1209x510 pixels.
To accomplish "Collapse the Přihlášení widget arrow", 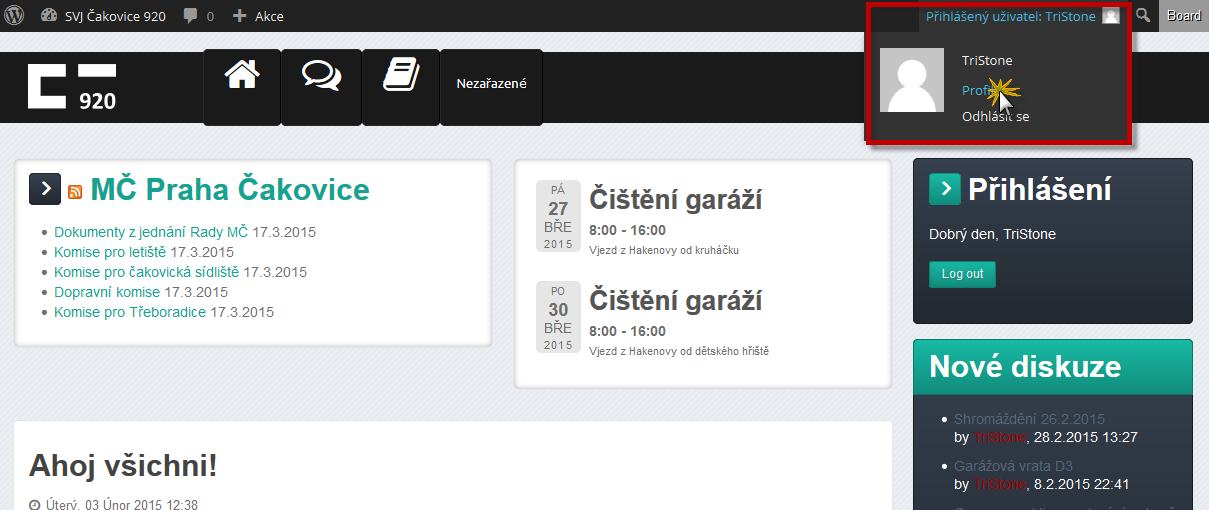I will click(x=945, y=189).
